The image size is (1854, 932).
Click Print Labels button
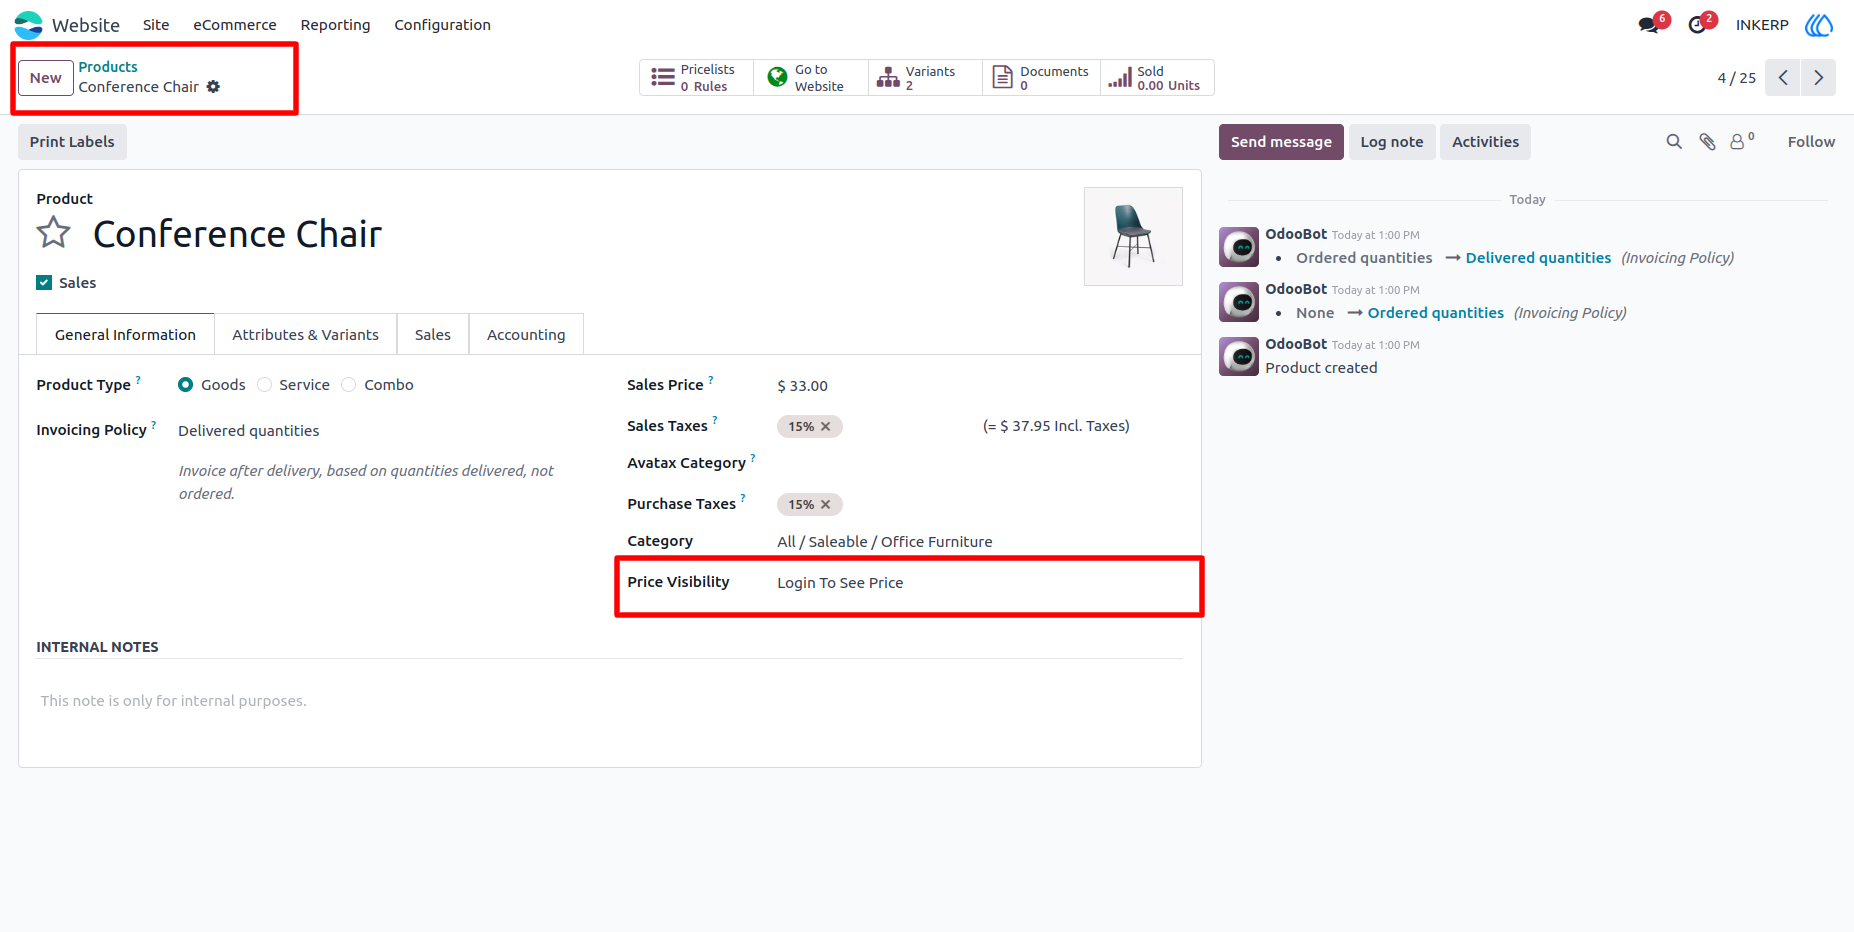click(72, 142)
